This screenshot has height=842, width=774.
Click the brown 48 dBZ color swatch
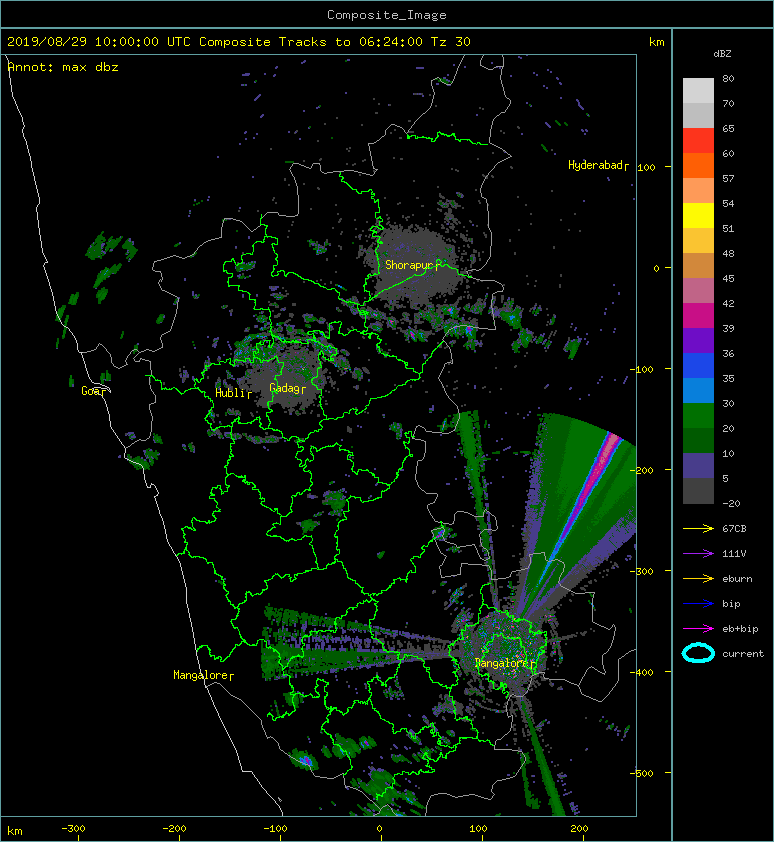point(698,265)
